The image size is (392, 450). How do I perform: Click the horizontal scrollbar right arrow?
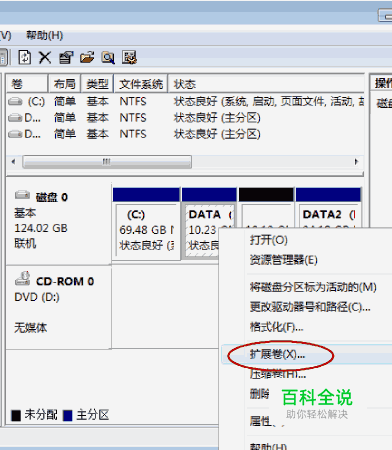[356, 162]
